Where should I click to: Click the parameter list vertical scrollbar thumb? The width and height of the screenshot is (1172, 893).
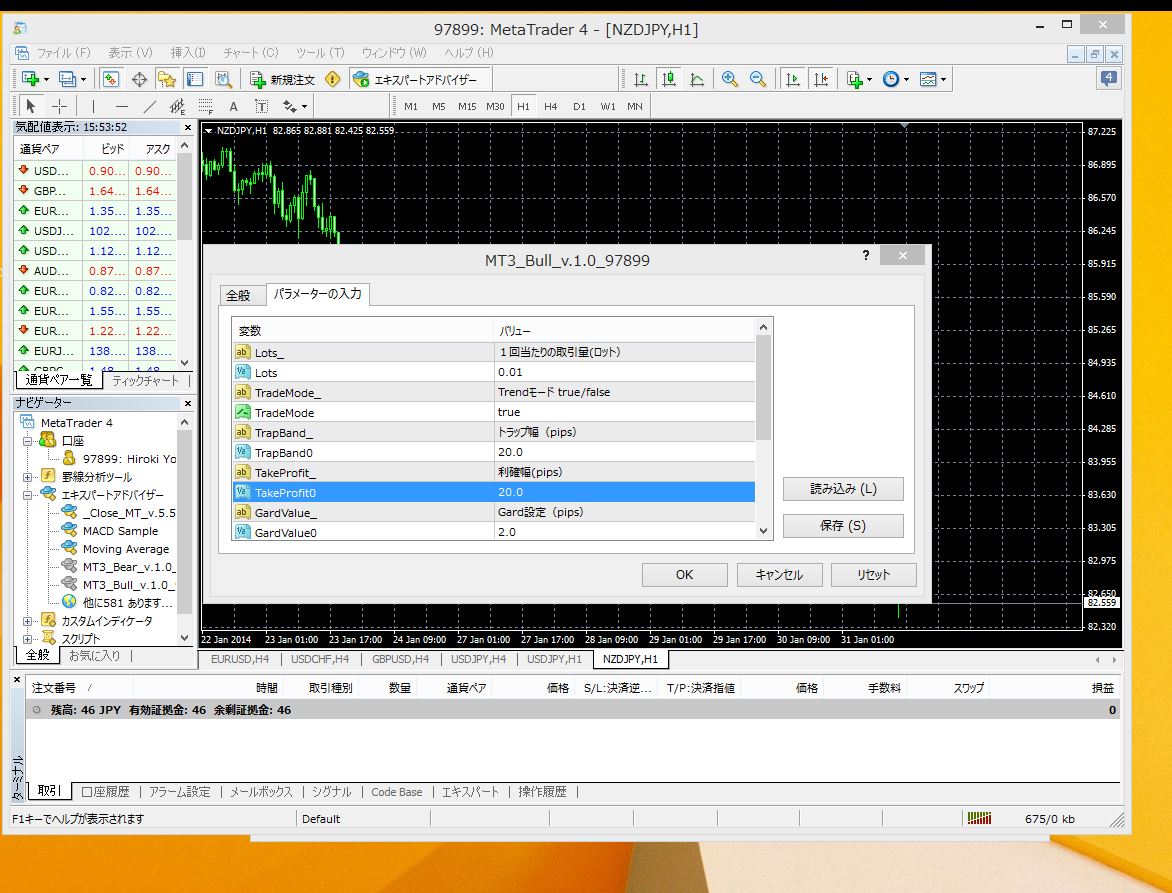(763, 387)
